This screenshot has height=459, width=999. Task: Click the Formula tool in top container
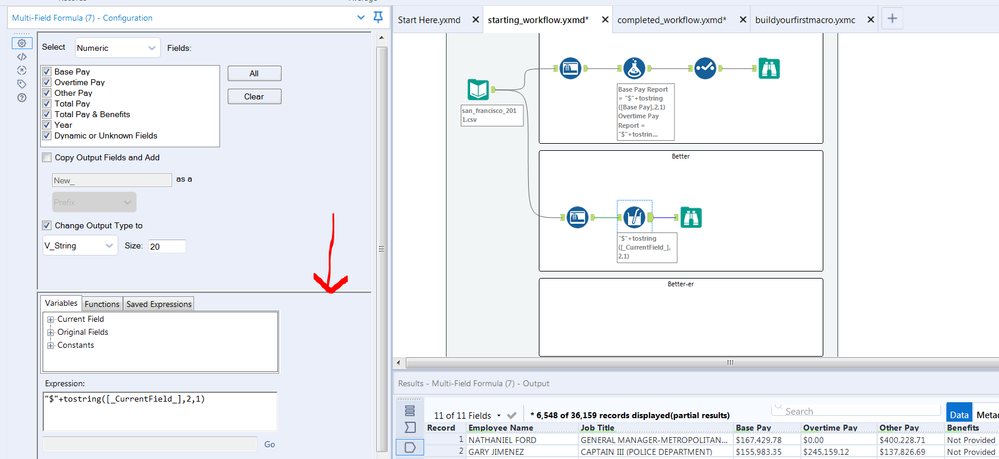click(x=635, y=68)
